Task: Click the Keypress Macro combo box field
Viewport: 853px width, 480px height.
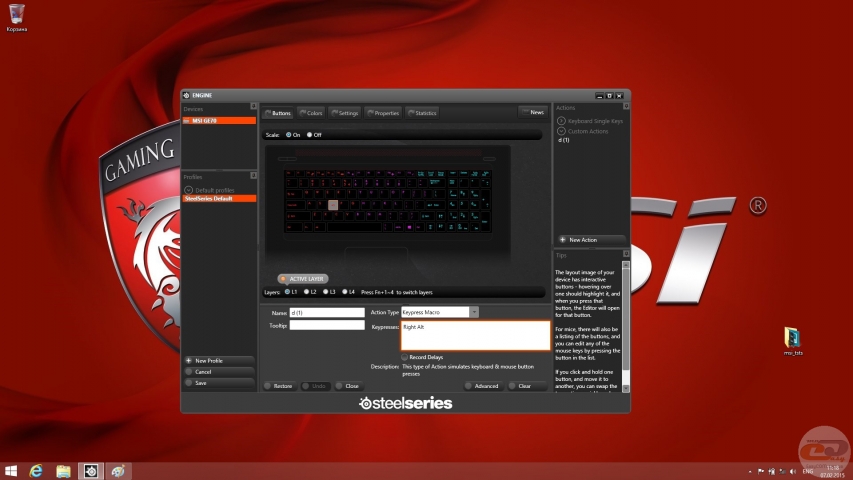Action: [x=435, y=312]
